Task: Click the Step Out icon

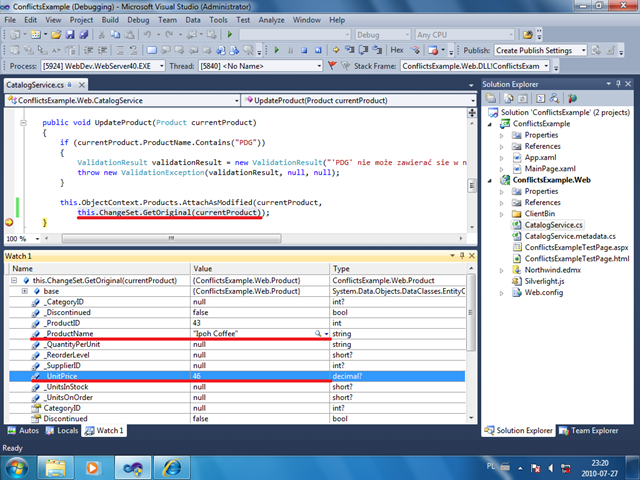Action: tap(377, 50)
